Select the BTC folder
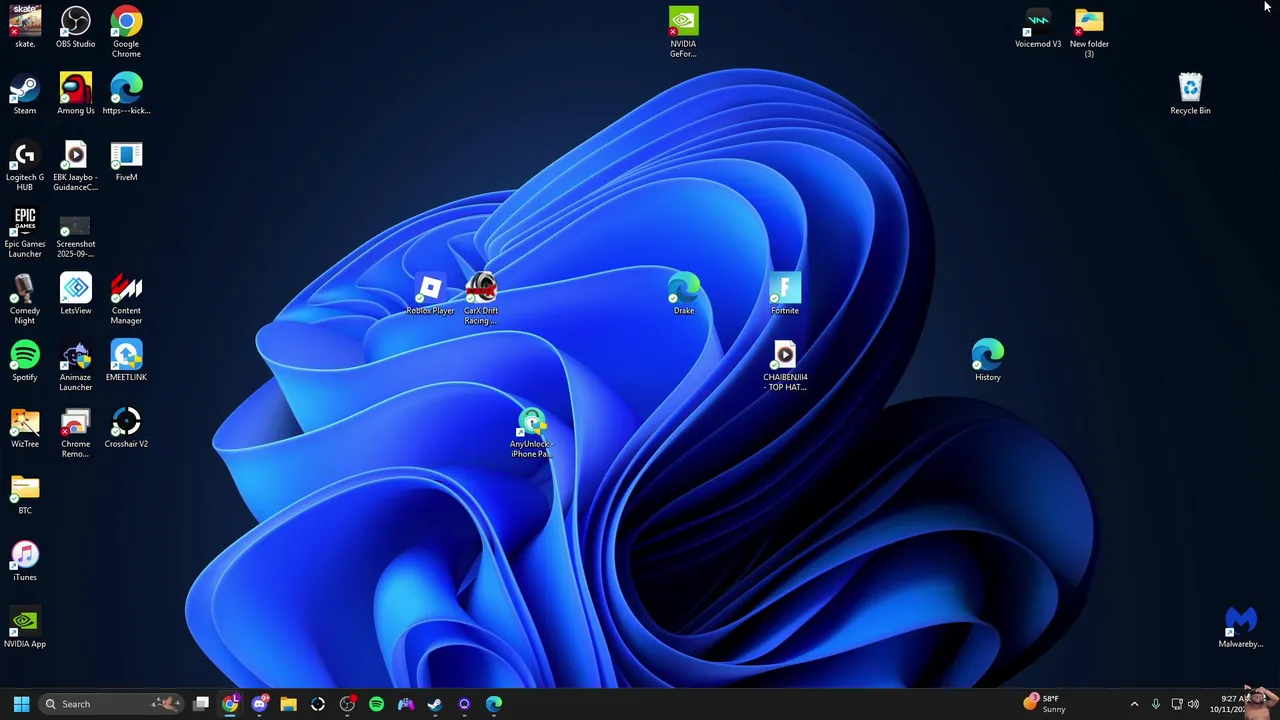 [25, 495]
